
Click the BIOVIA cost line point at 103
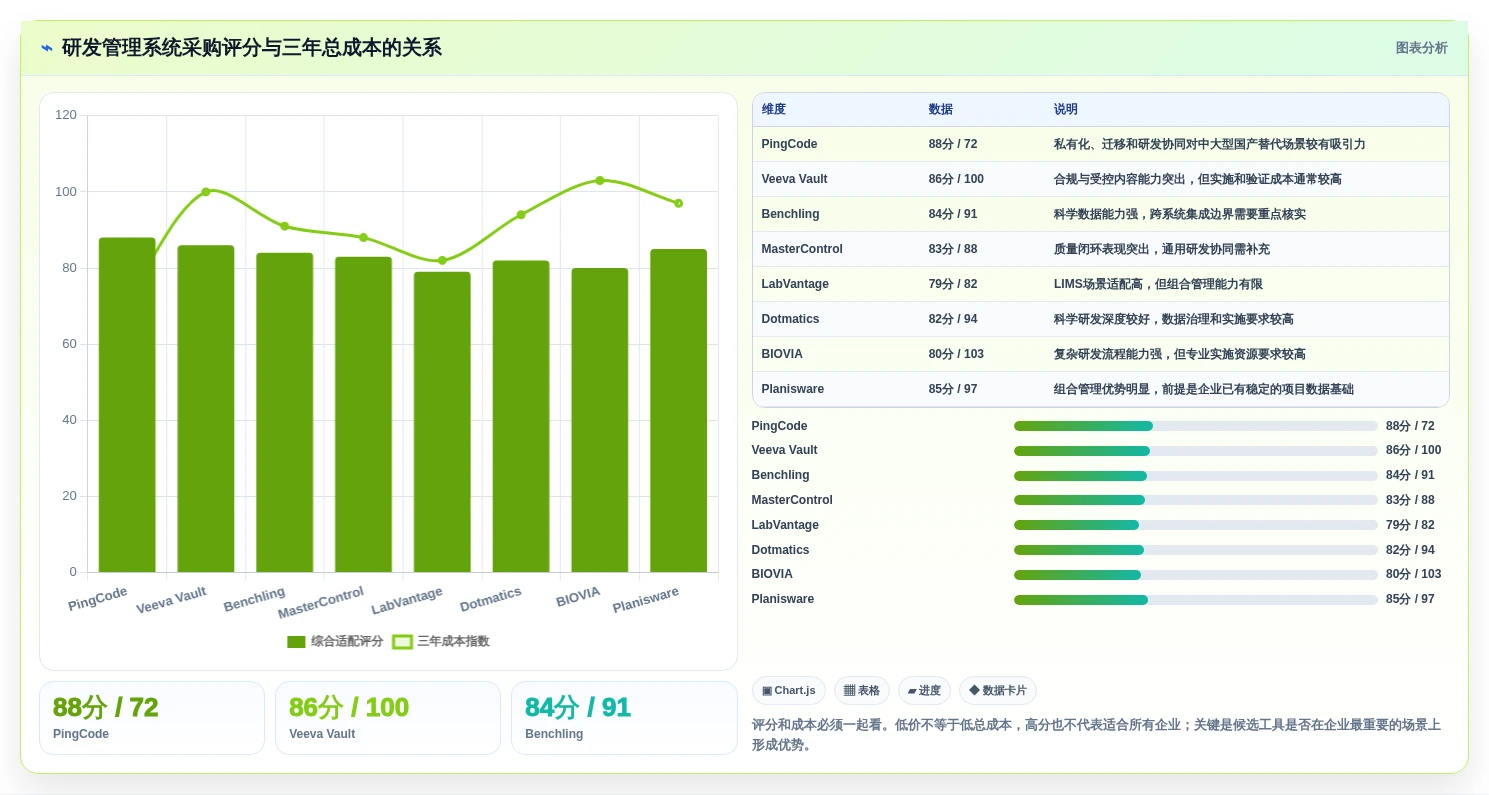pyautogui.click(x=600, y=181)
